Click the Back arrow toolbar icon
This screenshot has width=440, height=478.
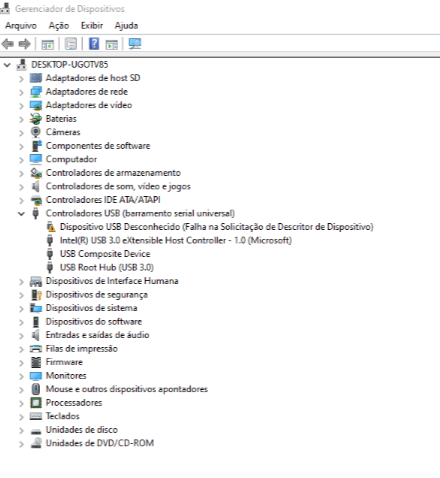(8, 44)
